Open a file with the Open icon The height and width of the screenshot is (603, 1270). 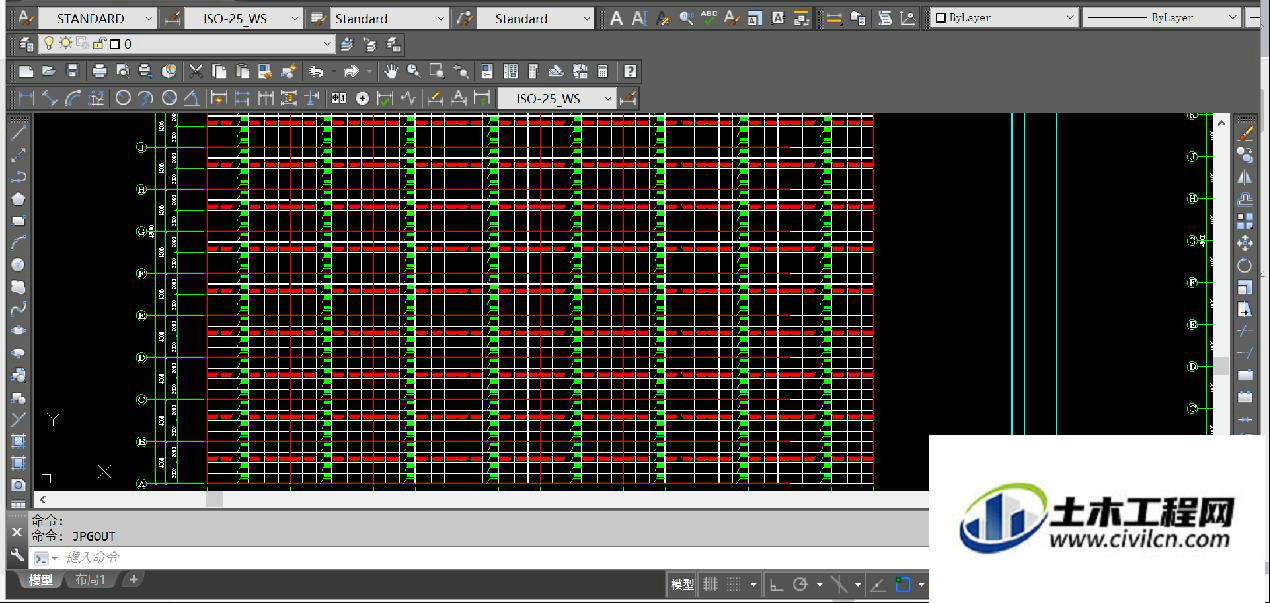(x=48, y=71)
